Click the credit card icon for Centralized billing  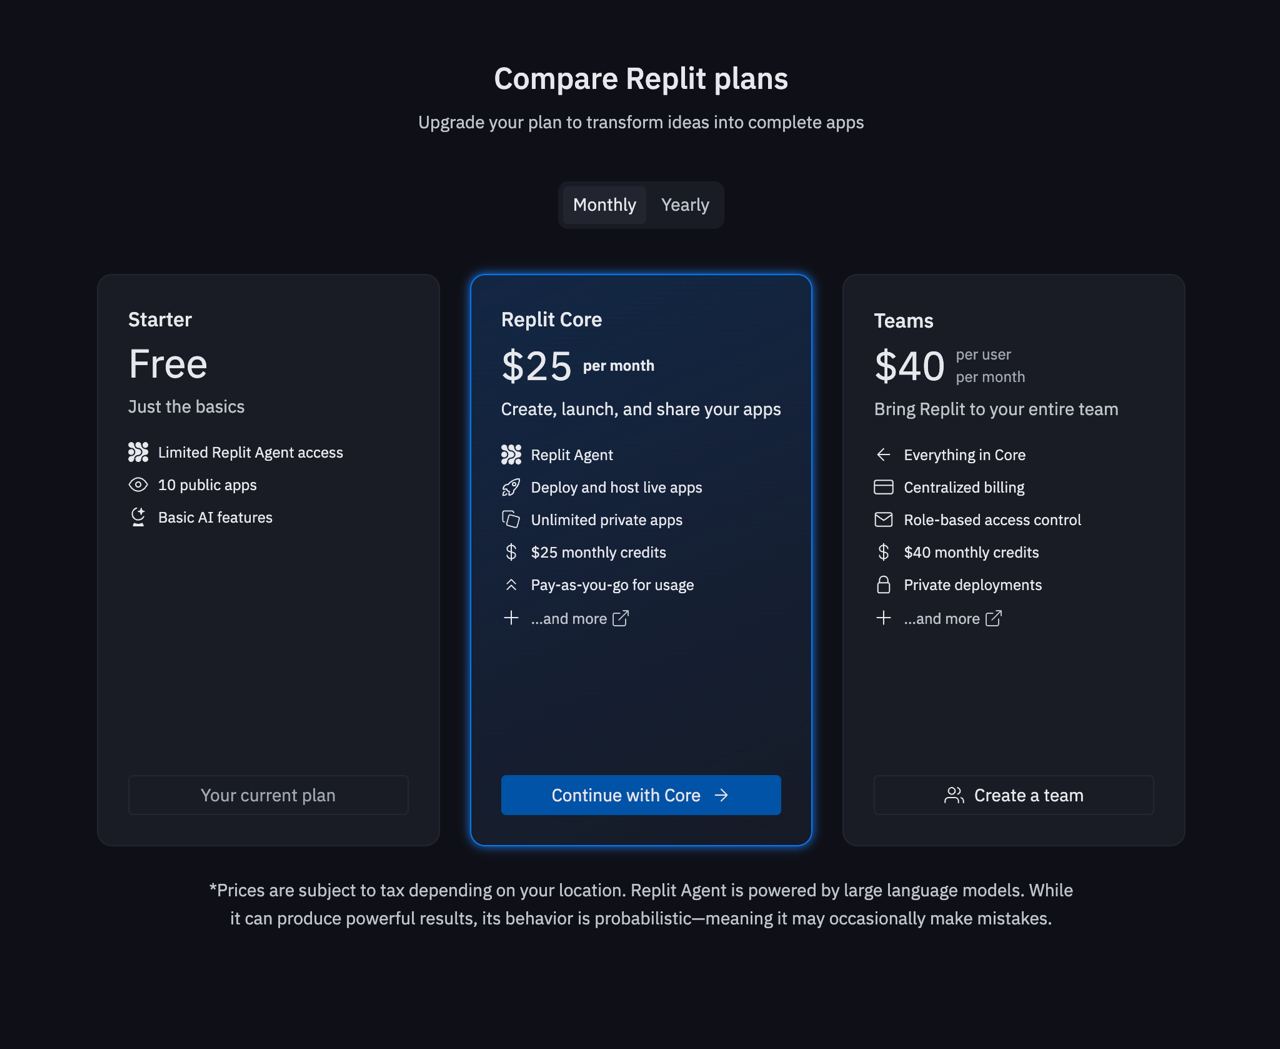pyautogui.click(x=884, y=487)
